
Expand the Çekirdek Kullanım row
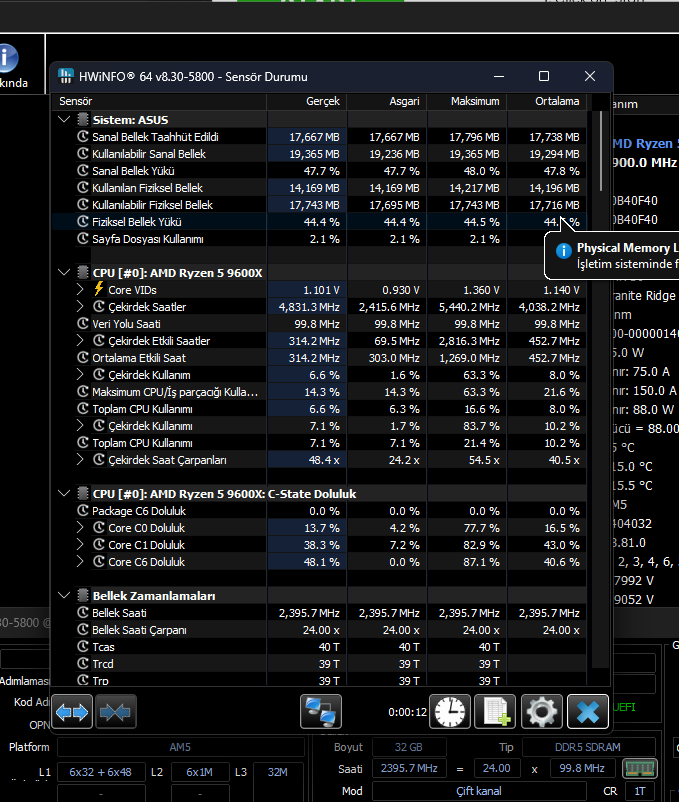tap(80, 374)
